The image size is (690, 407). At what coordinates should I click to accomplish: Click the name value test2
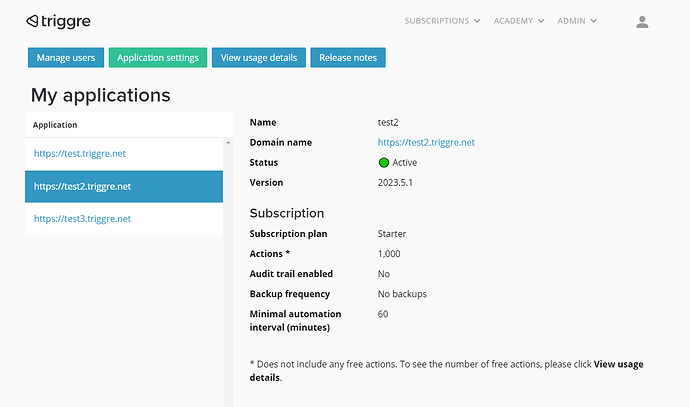[388, 122]
